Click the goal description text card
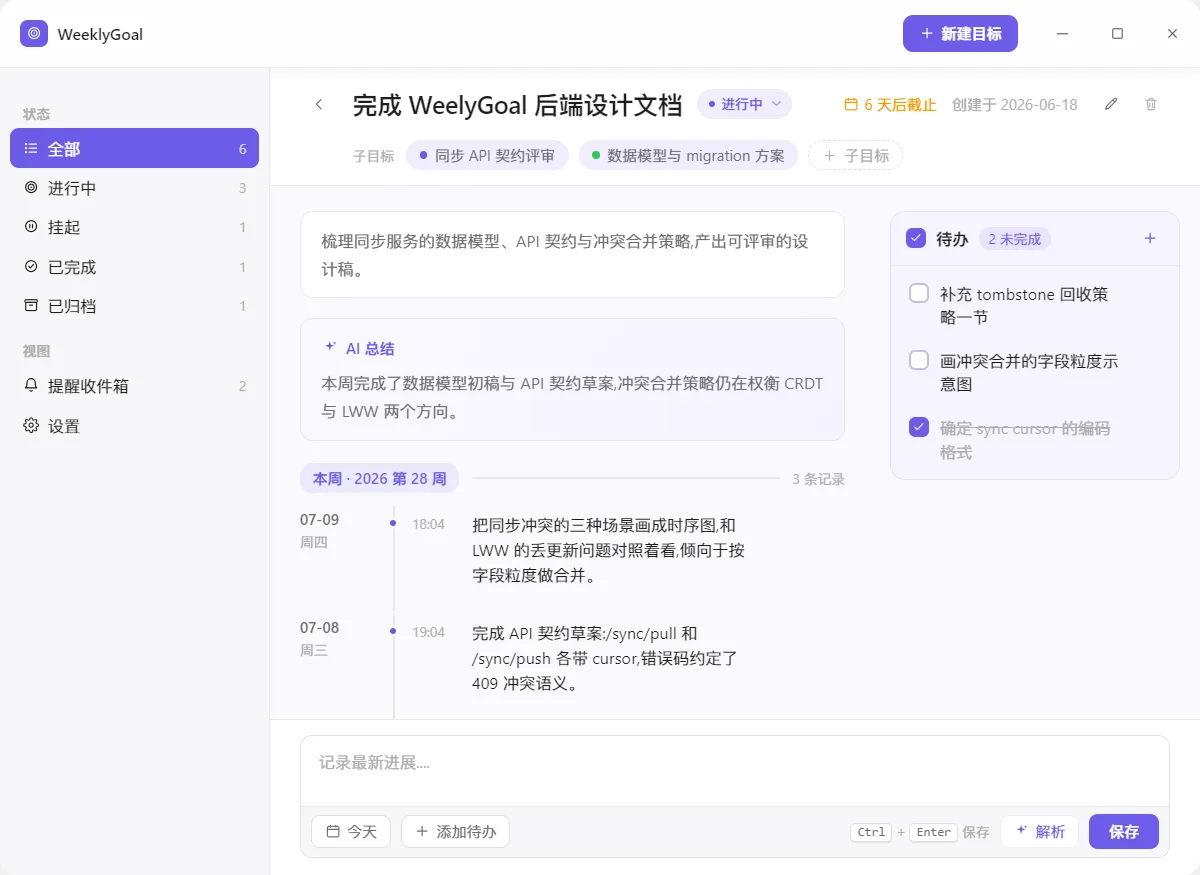 pyautogui.click(x=572, y=254)
